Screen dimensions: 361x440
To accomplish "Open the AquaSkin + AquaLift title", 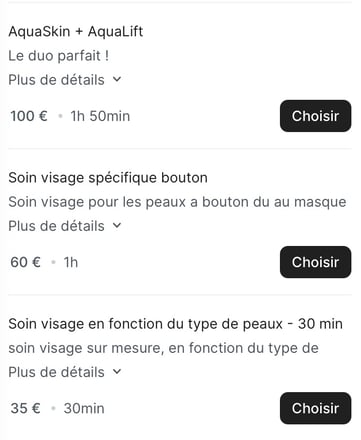I will 76,32.
